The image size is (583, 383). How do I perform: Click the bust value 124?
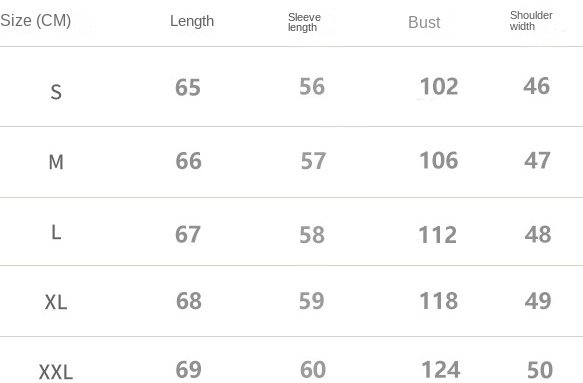click(x=441, y=370)
